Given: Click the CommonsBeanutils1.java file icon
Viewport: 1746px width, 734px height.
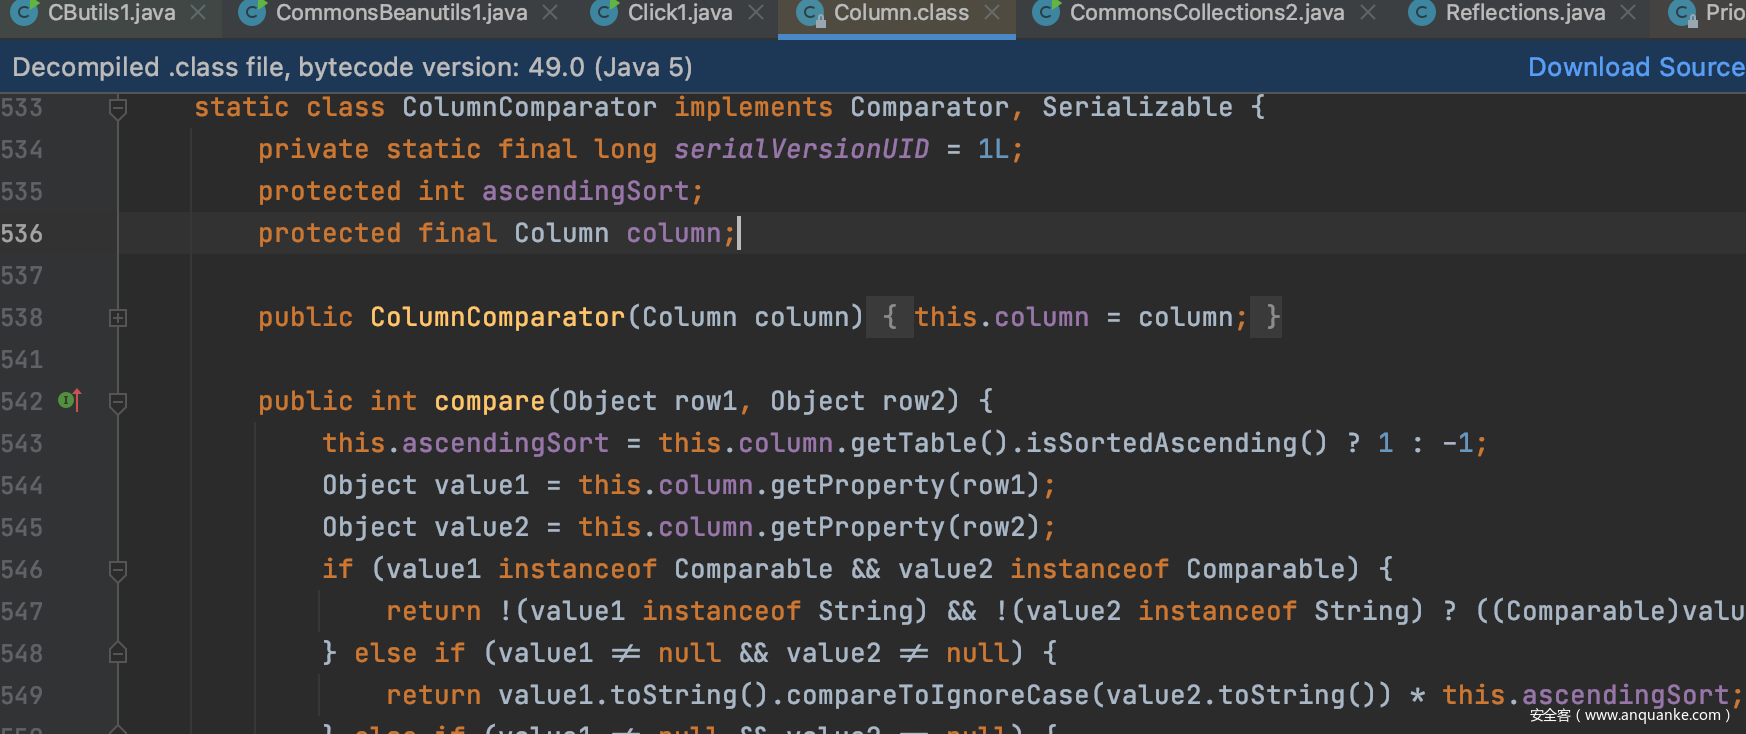Looking at the screenshot, I should point(252,13).
